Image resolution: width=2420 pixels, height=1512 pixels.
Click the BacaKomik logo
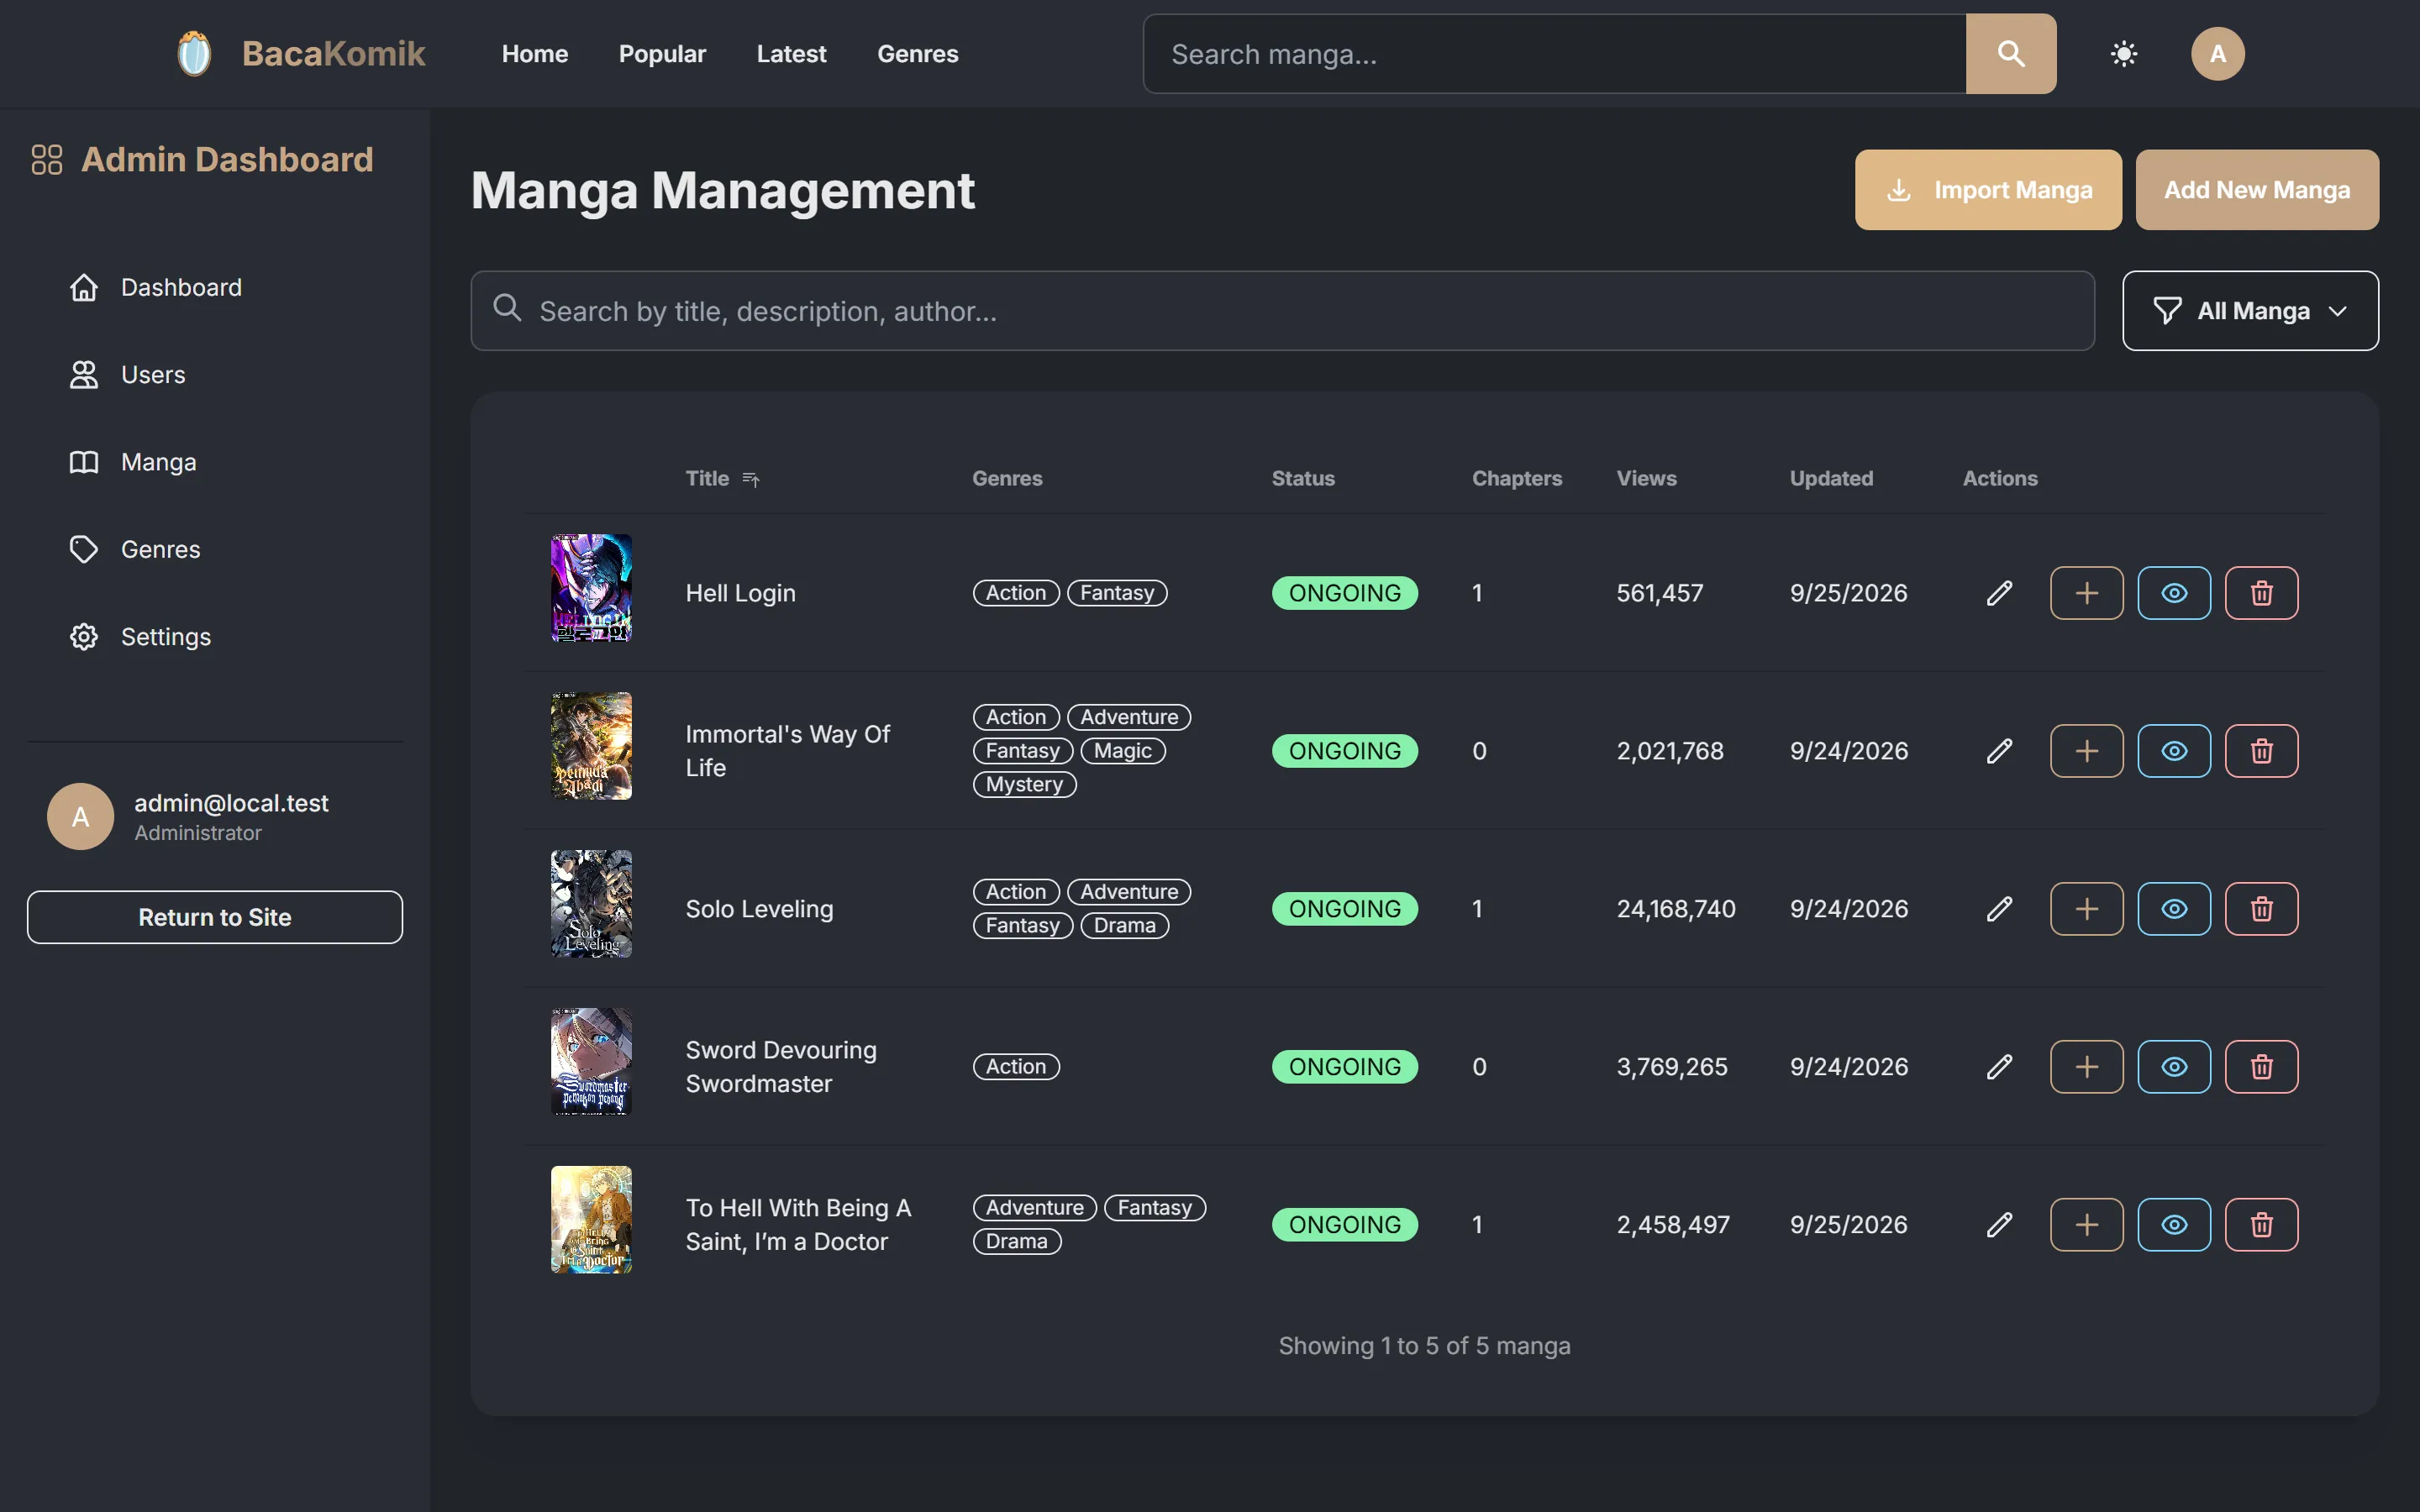coord(300,54)
